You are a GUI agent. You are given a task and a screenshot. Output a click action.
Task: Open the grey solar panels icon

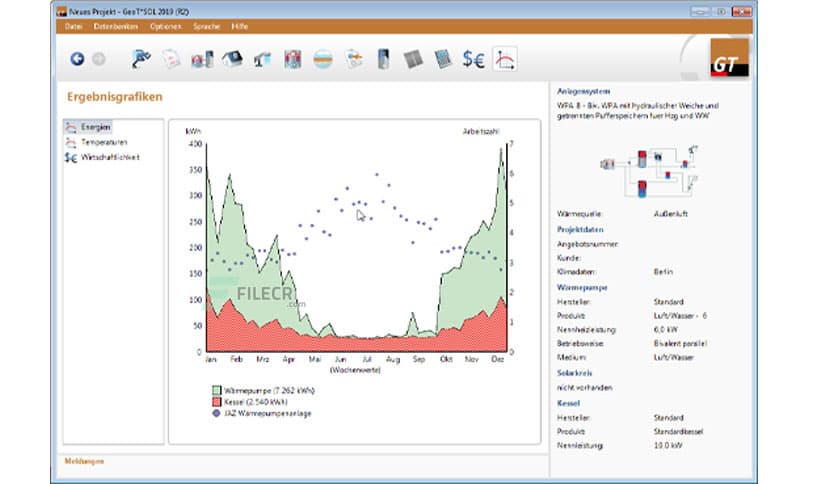coord(413,59)
